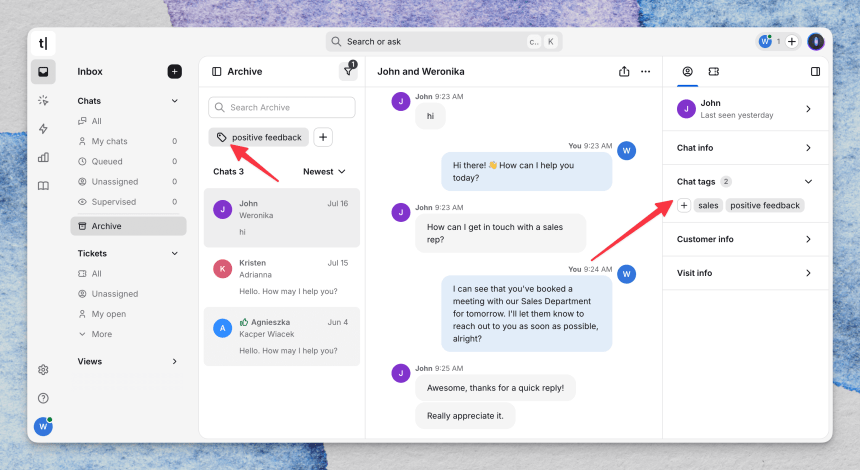The height and width of the screenshot is (470, 860).
Task: Open the Newest sort dropdown
Action: 324,172
